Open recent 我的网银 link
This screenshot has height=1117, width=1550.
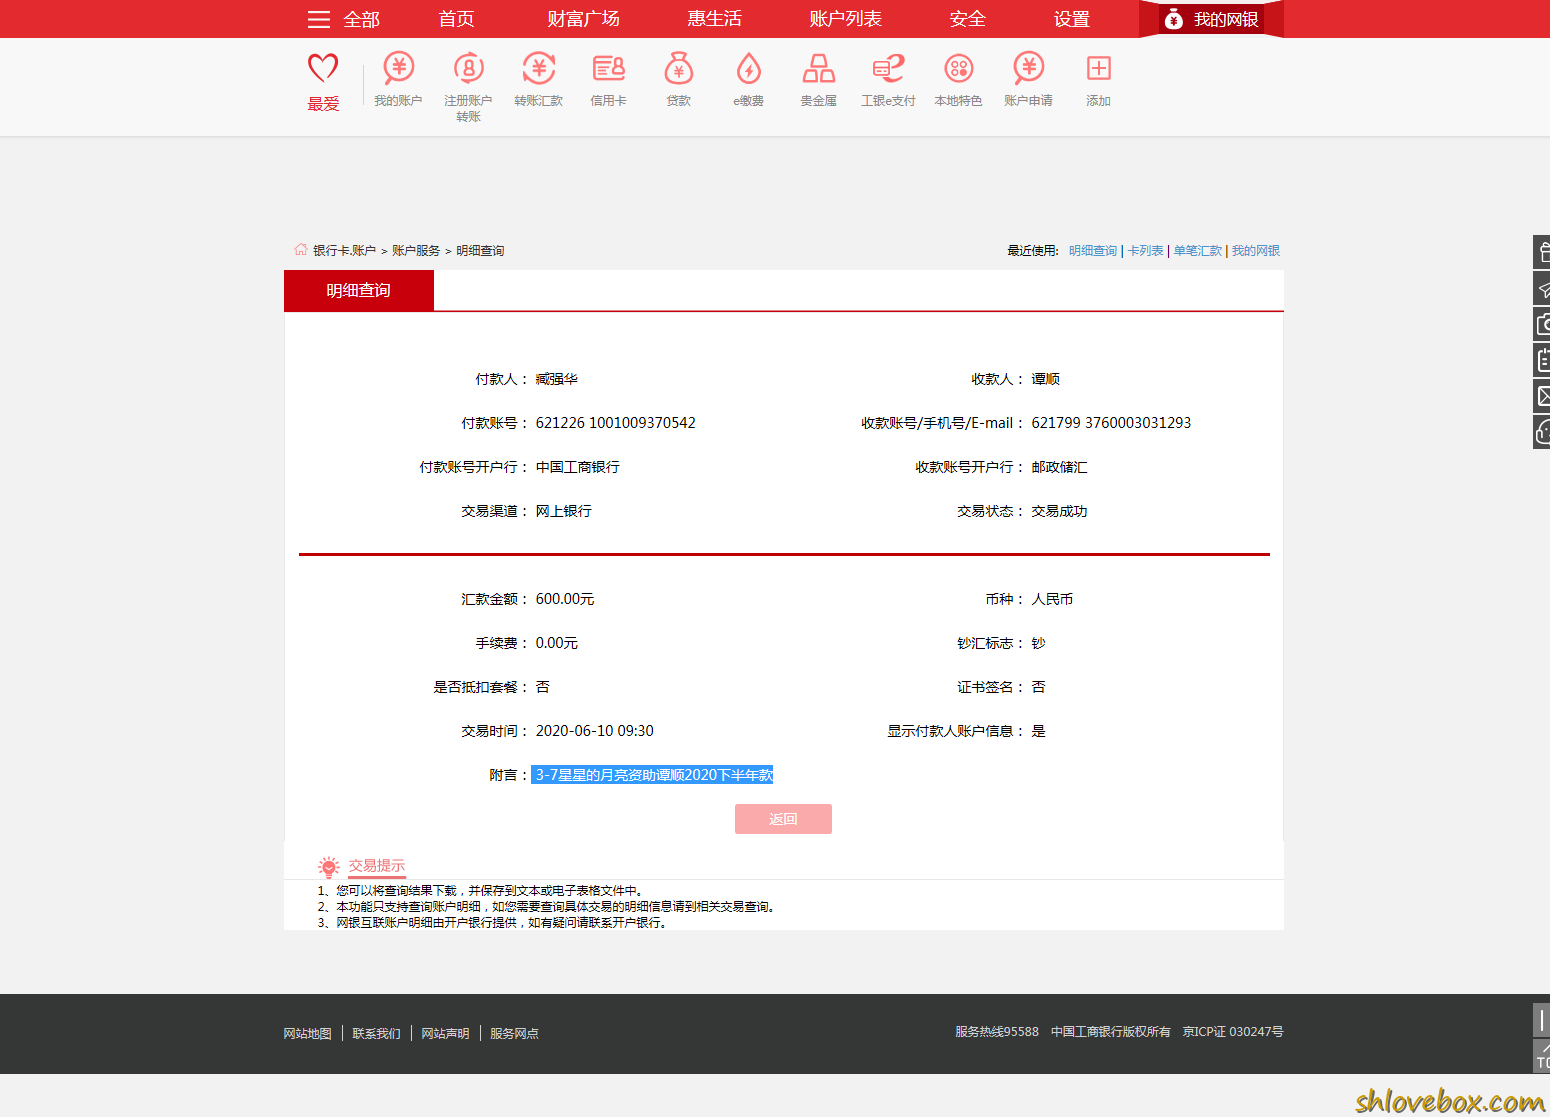[x=1256, y=251]
